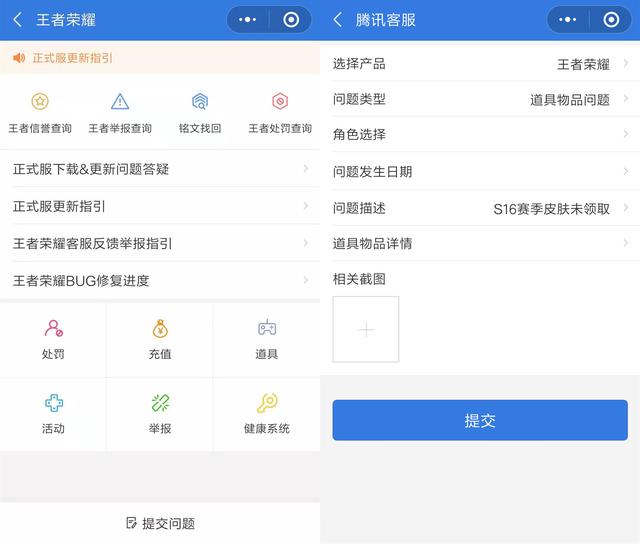Screen dimensions: 640x544
Task: Select the 活动 cross icon
Action: pos(53,403)
